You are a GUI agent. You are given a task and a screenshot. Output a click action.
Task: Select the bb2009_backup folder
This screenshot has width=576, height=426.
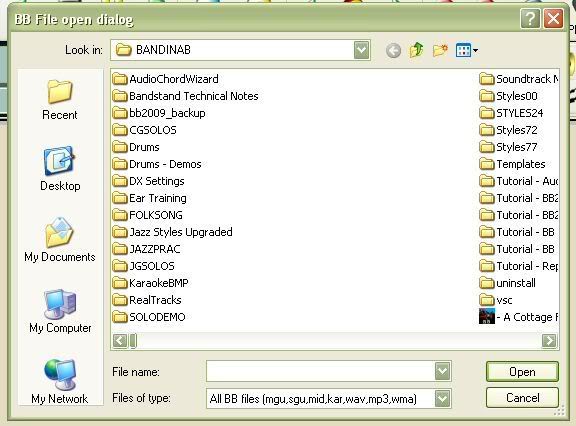pos(159,113)
